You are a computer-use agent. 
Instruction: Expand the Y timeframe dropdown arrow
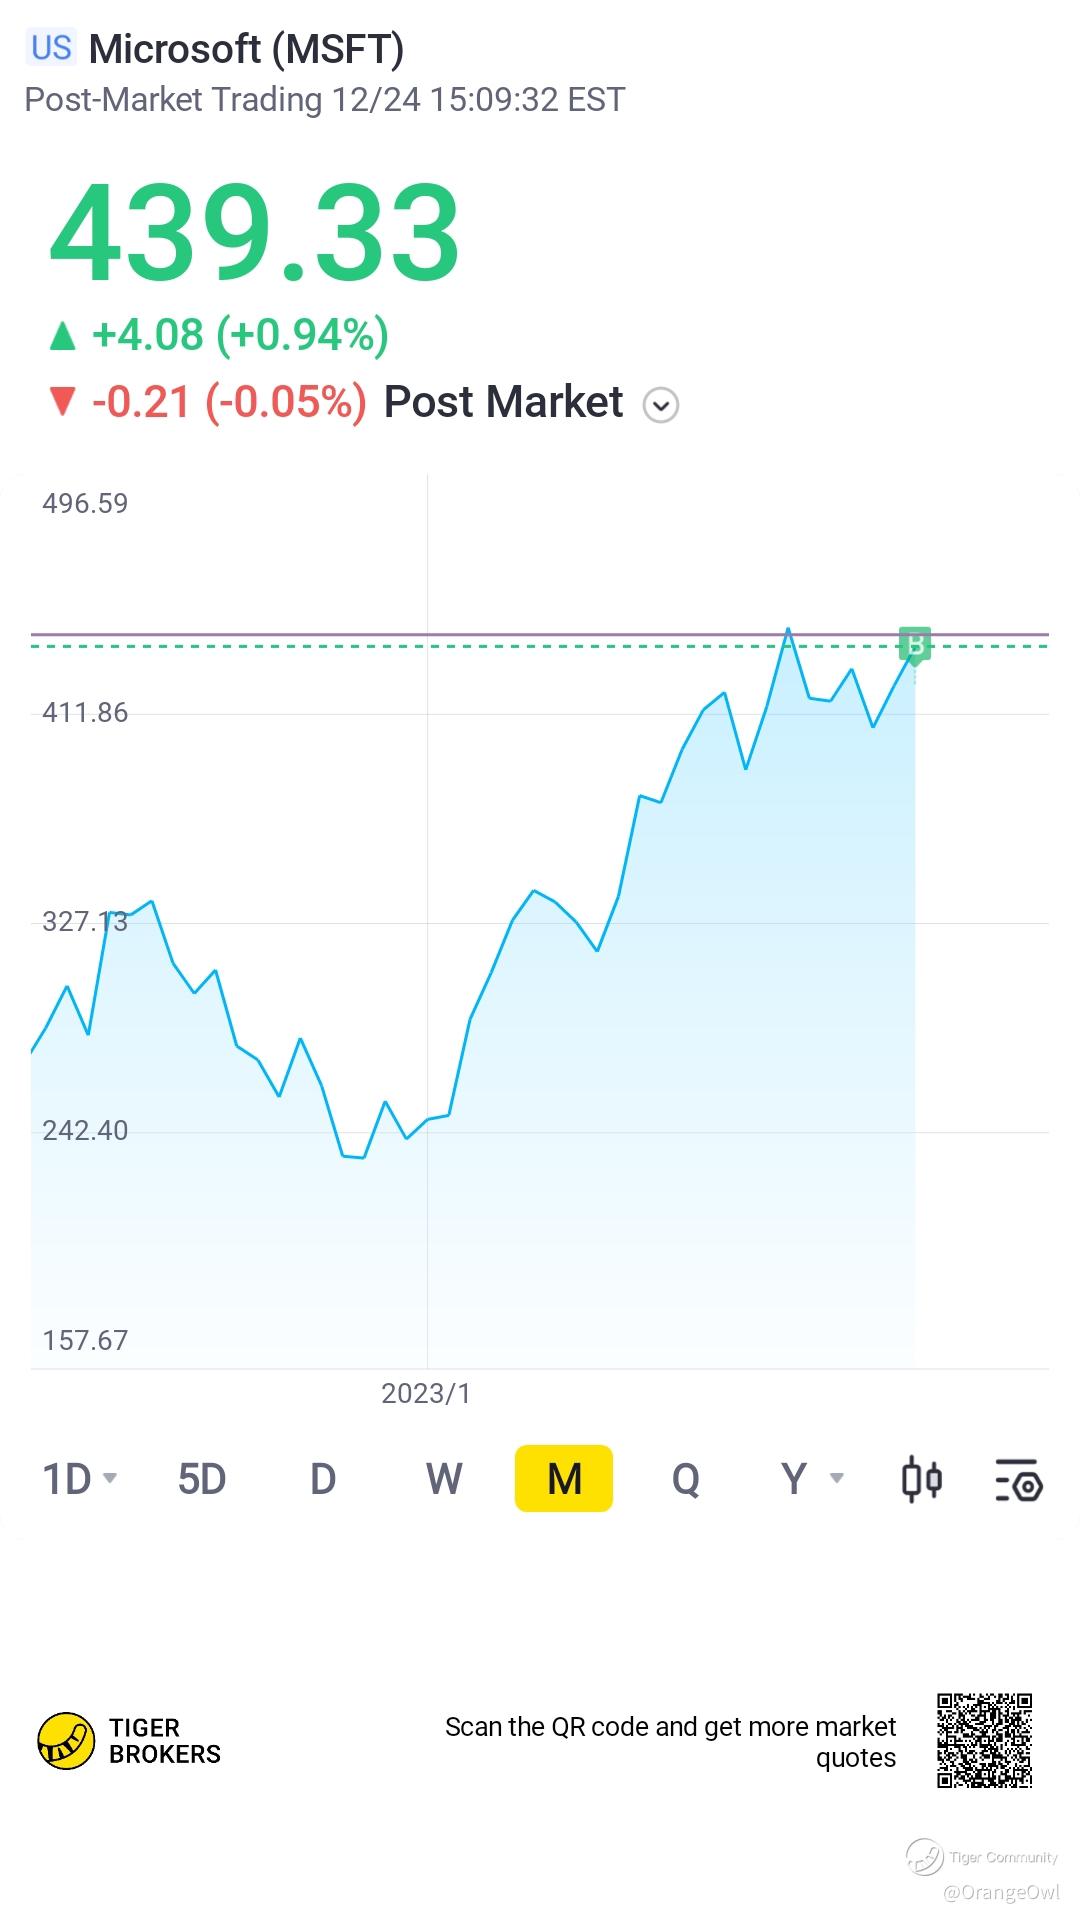[x=837, y=1478]
